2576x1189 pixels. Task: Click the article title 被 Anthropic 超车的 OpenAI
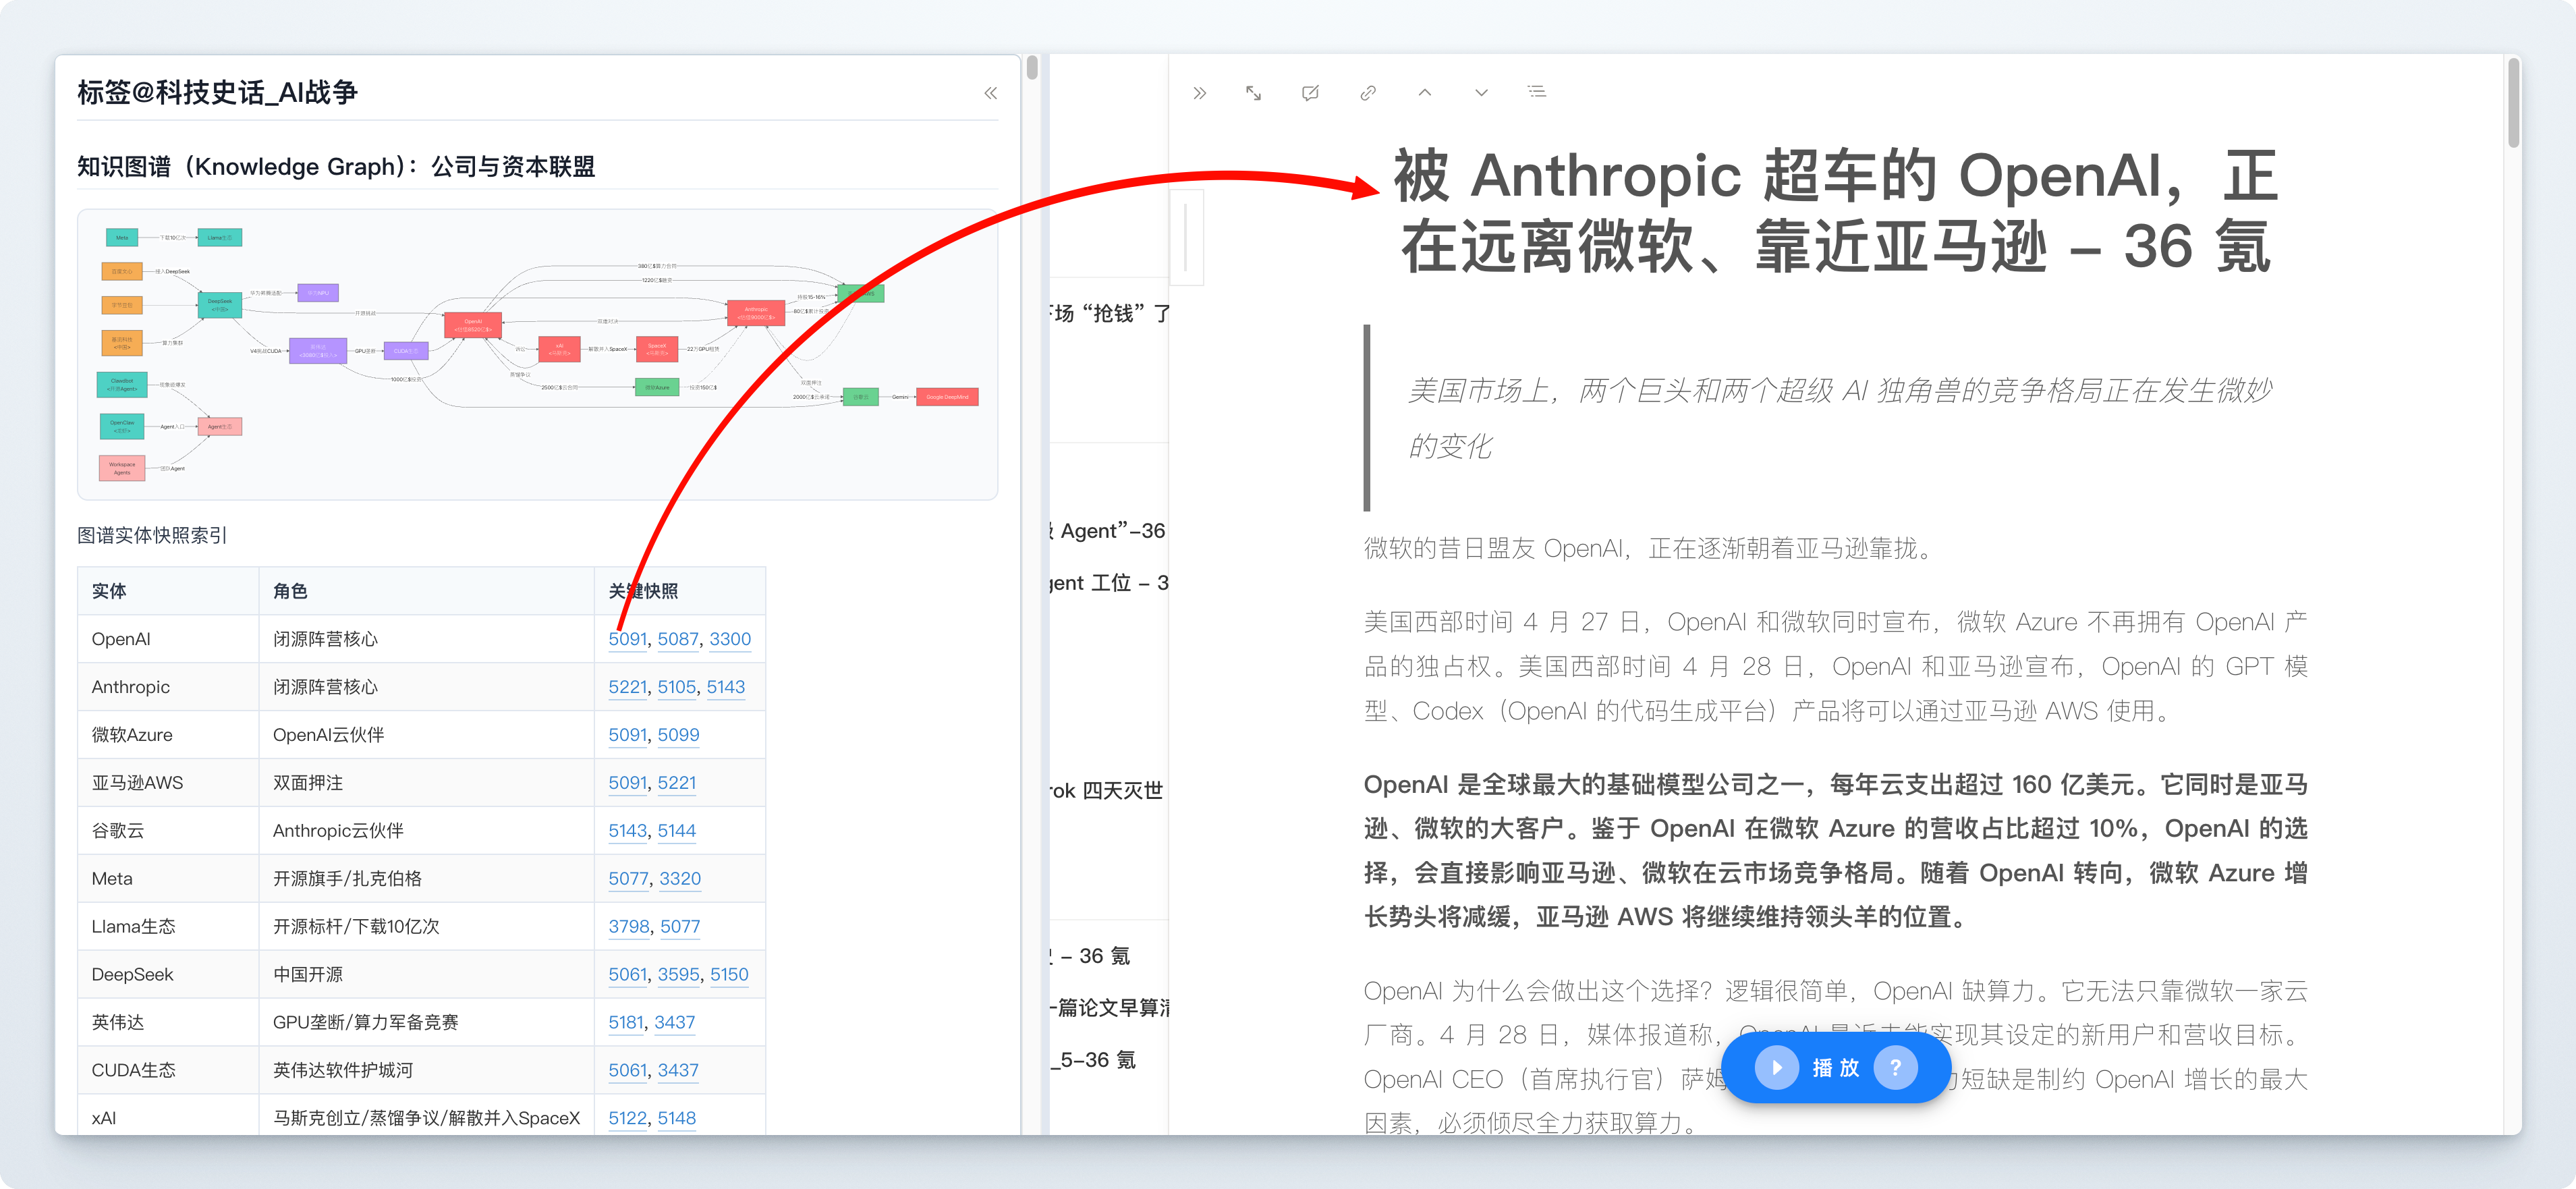(x=1835, y=211)
